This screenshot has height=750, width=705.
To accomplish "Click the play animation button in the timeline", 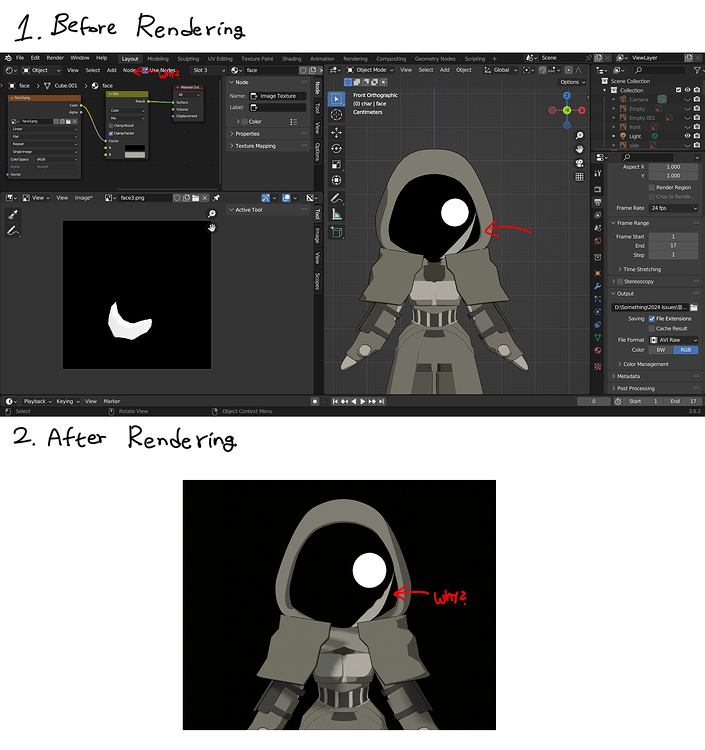I will [x=363, y=401].
